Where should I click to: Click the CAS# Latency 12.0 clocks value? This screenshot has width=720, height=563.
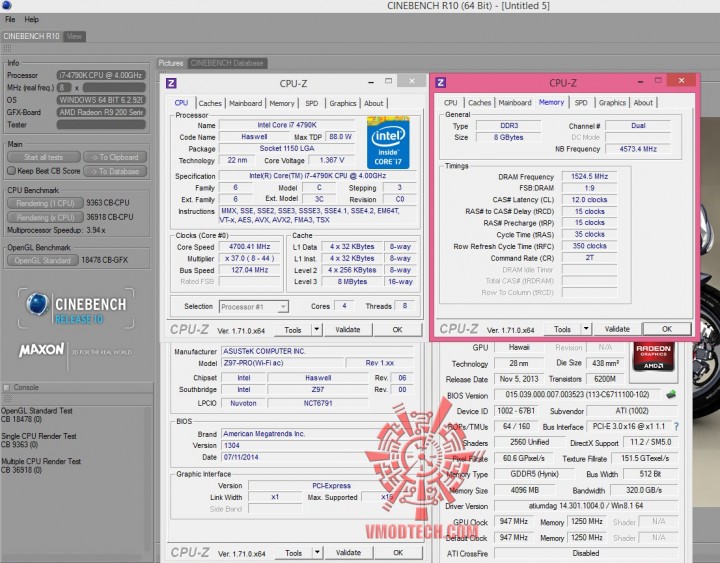(x=589, y=200)
